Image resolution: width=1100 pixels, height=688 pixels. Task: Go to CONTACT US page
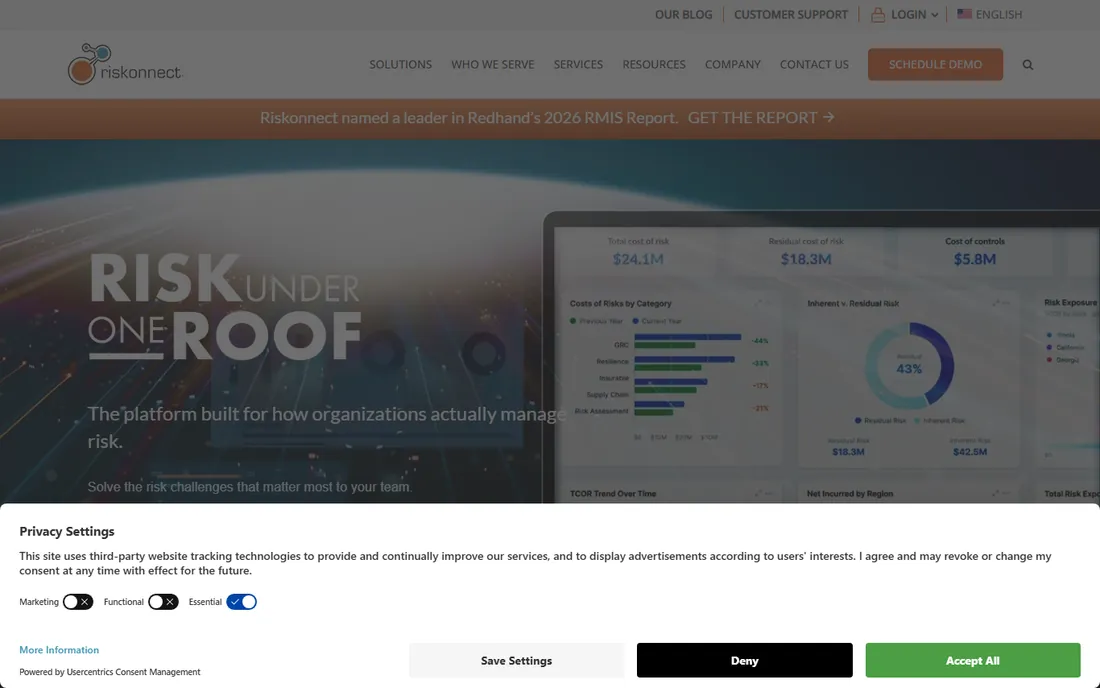point(814,65)
